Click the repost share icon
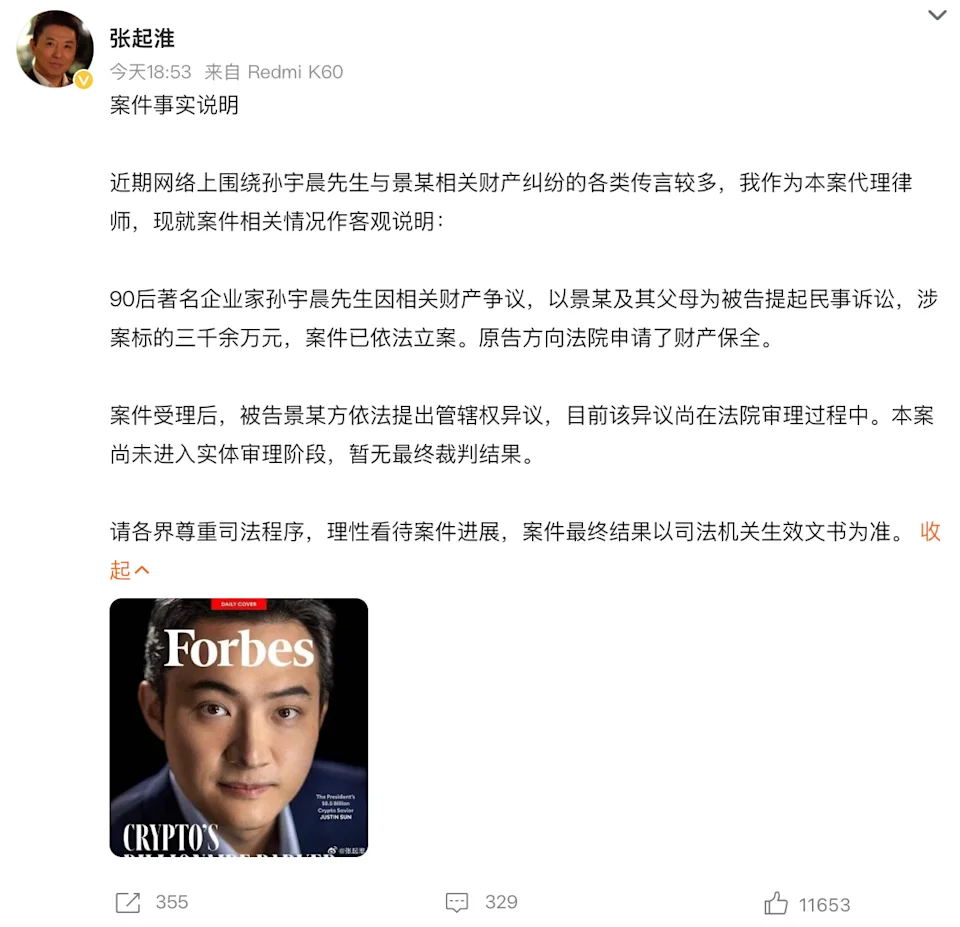960x927 pixels. pyautogui.click(x=127, y=903)
